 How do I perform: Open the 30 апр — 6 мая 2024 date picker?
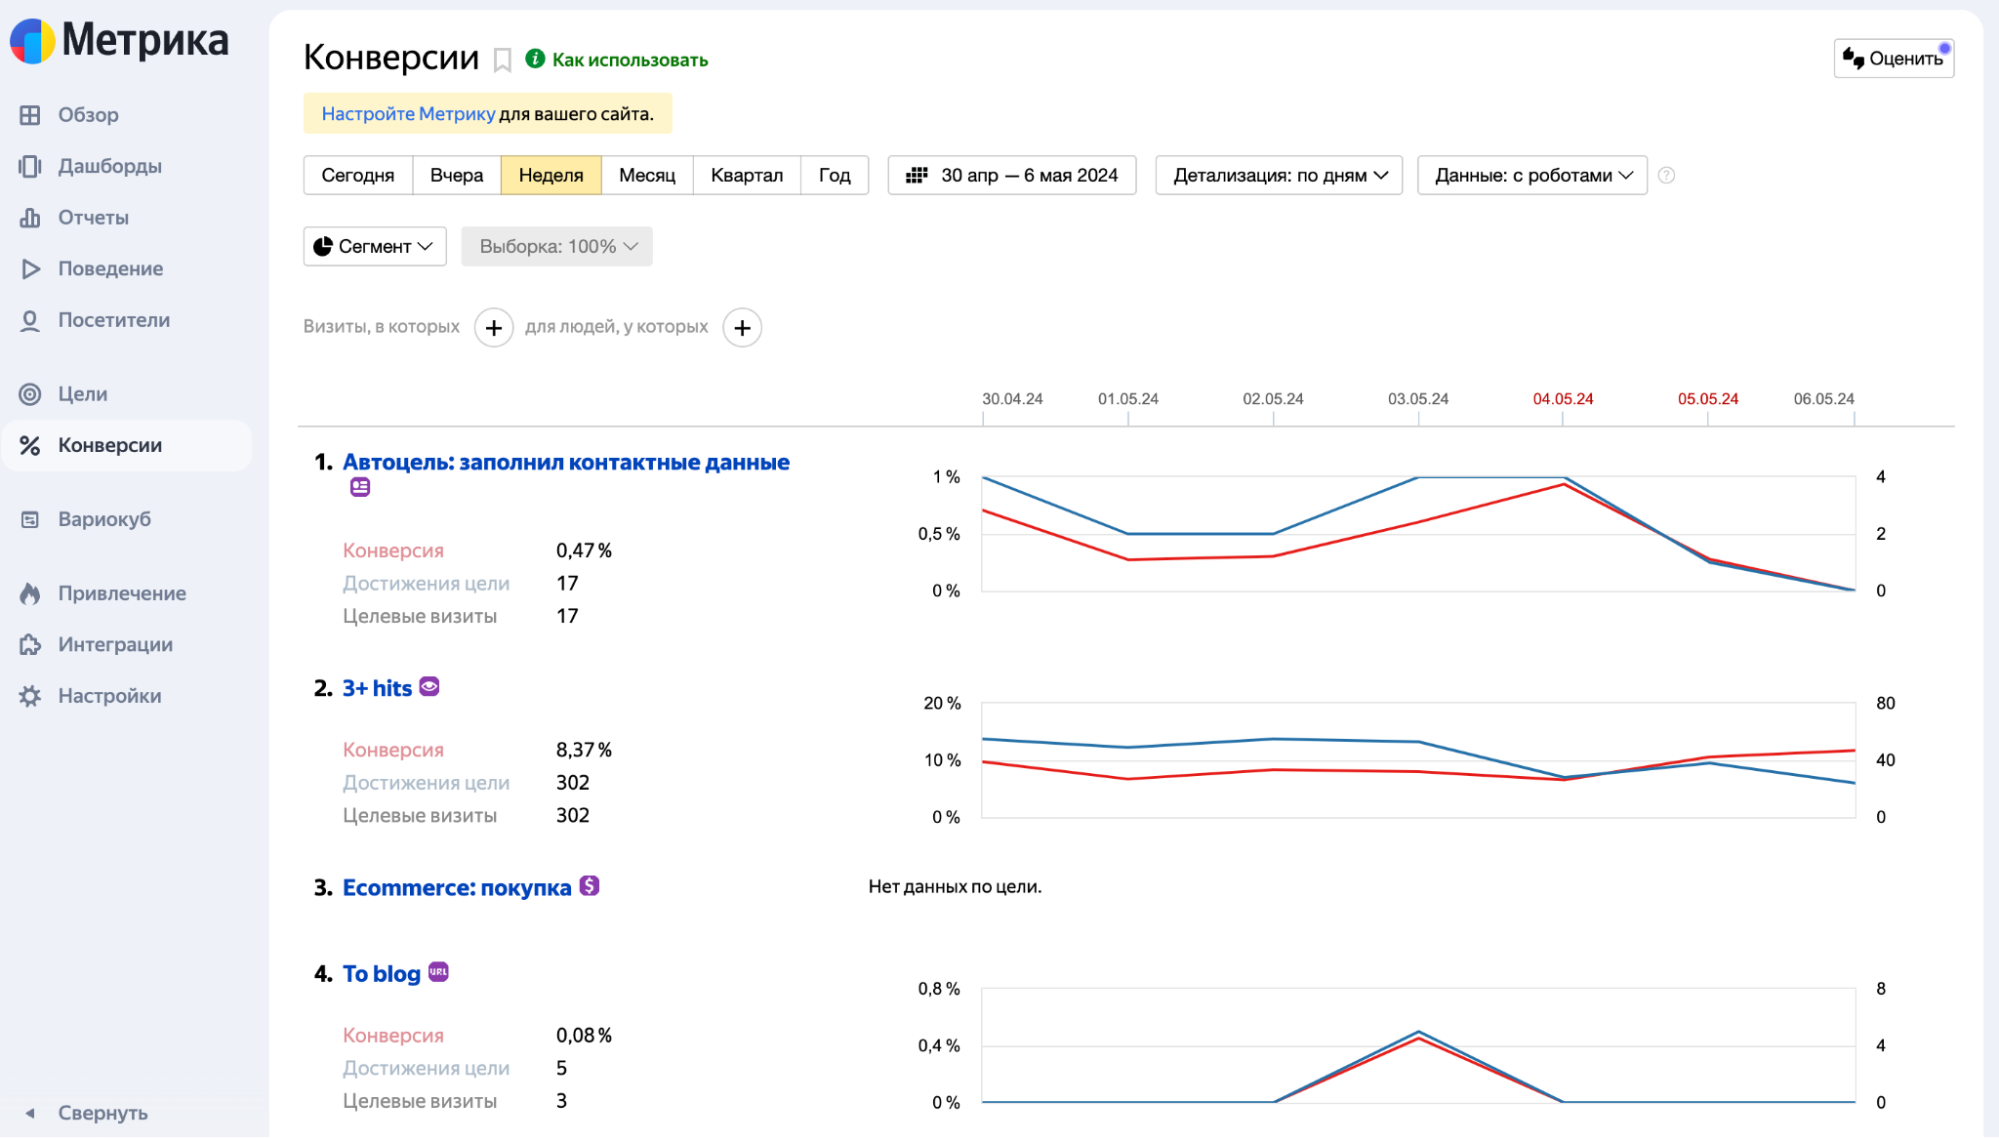(1012, 176)
